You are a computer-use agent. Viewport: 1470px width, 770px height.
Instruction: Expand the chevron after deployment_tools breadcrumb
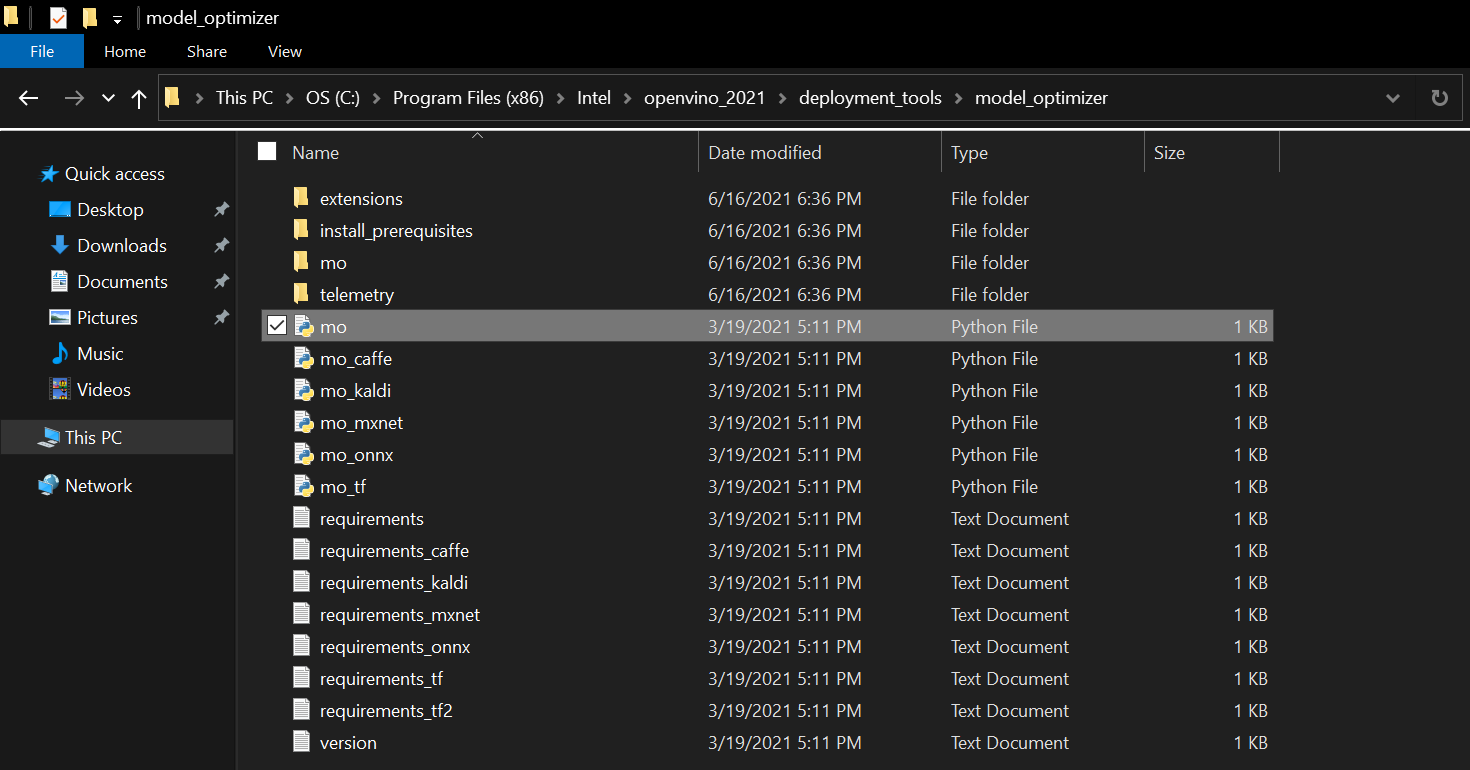coord(958,98)
